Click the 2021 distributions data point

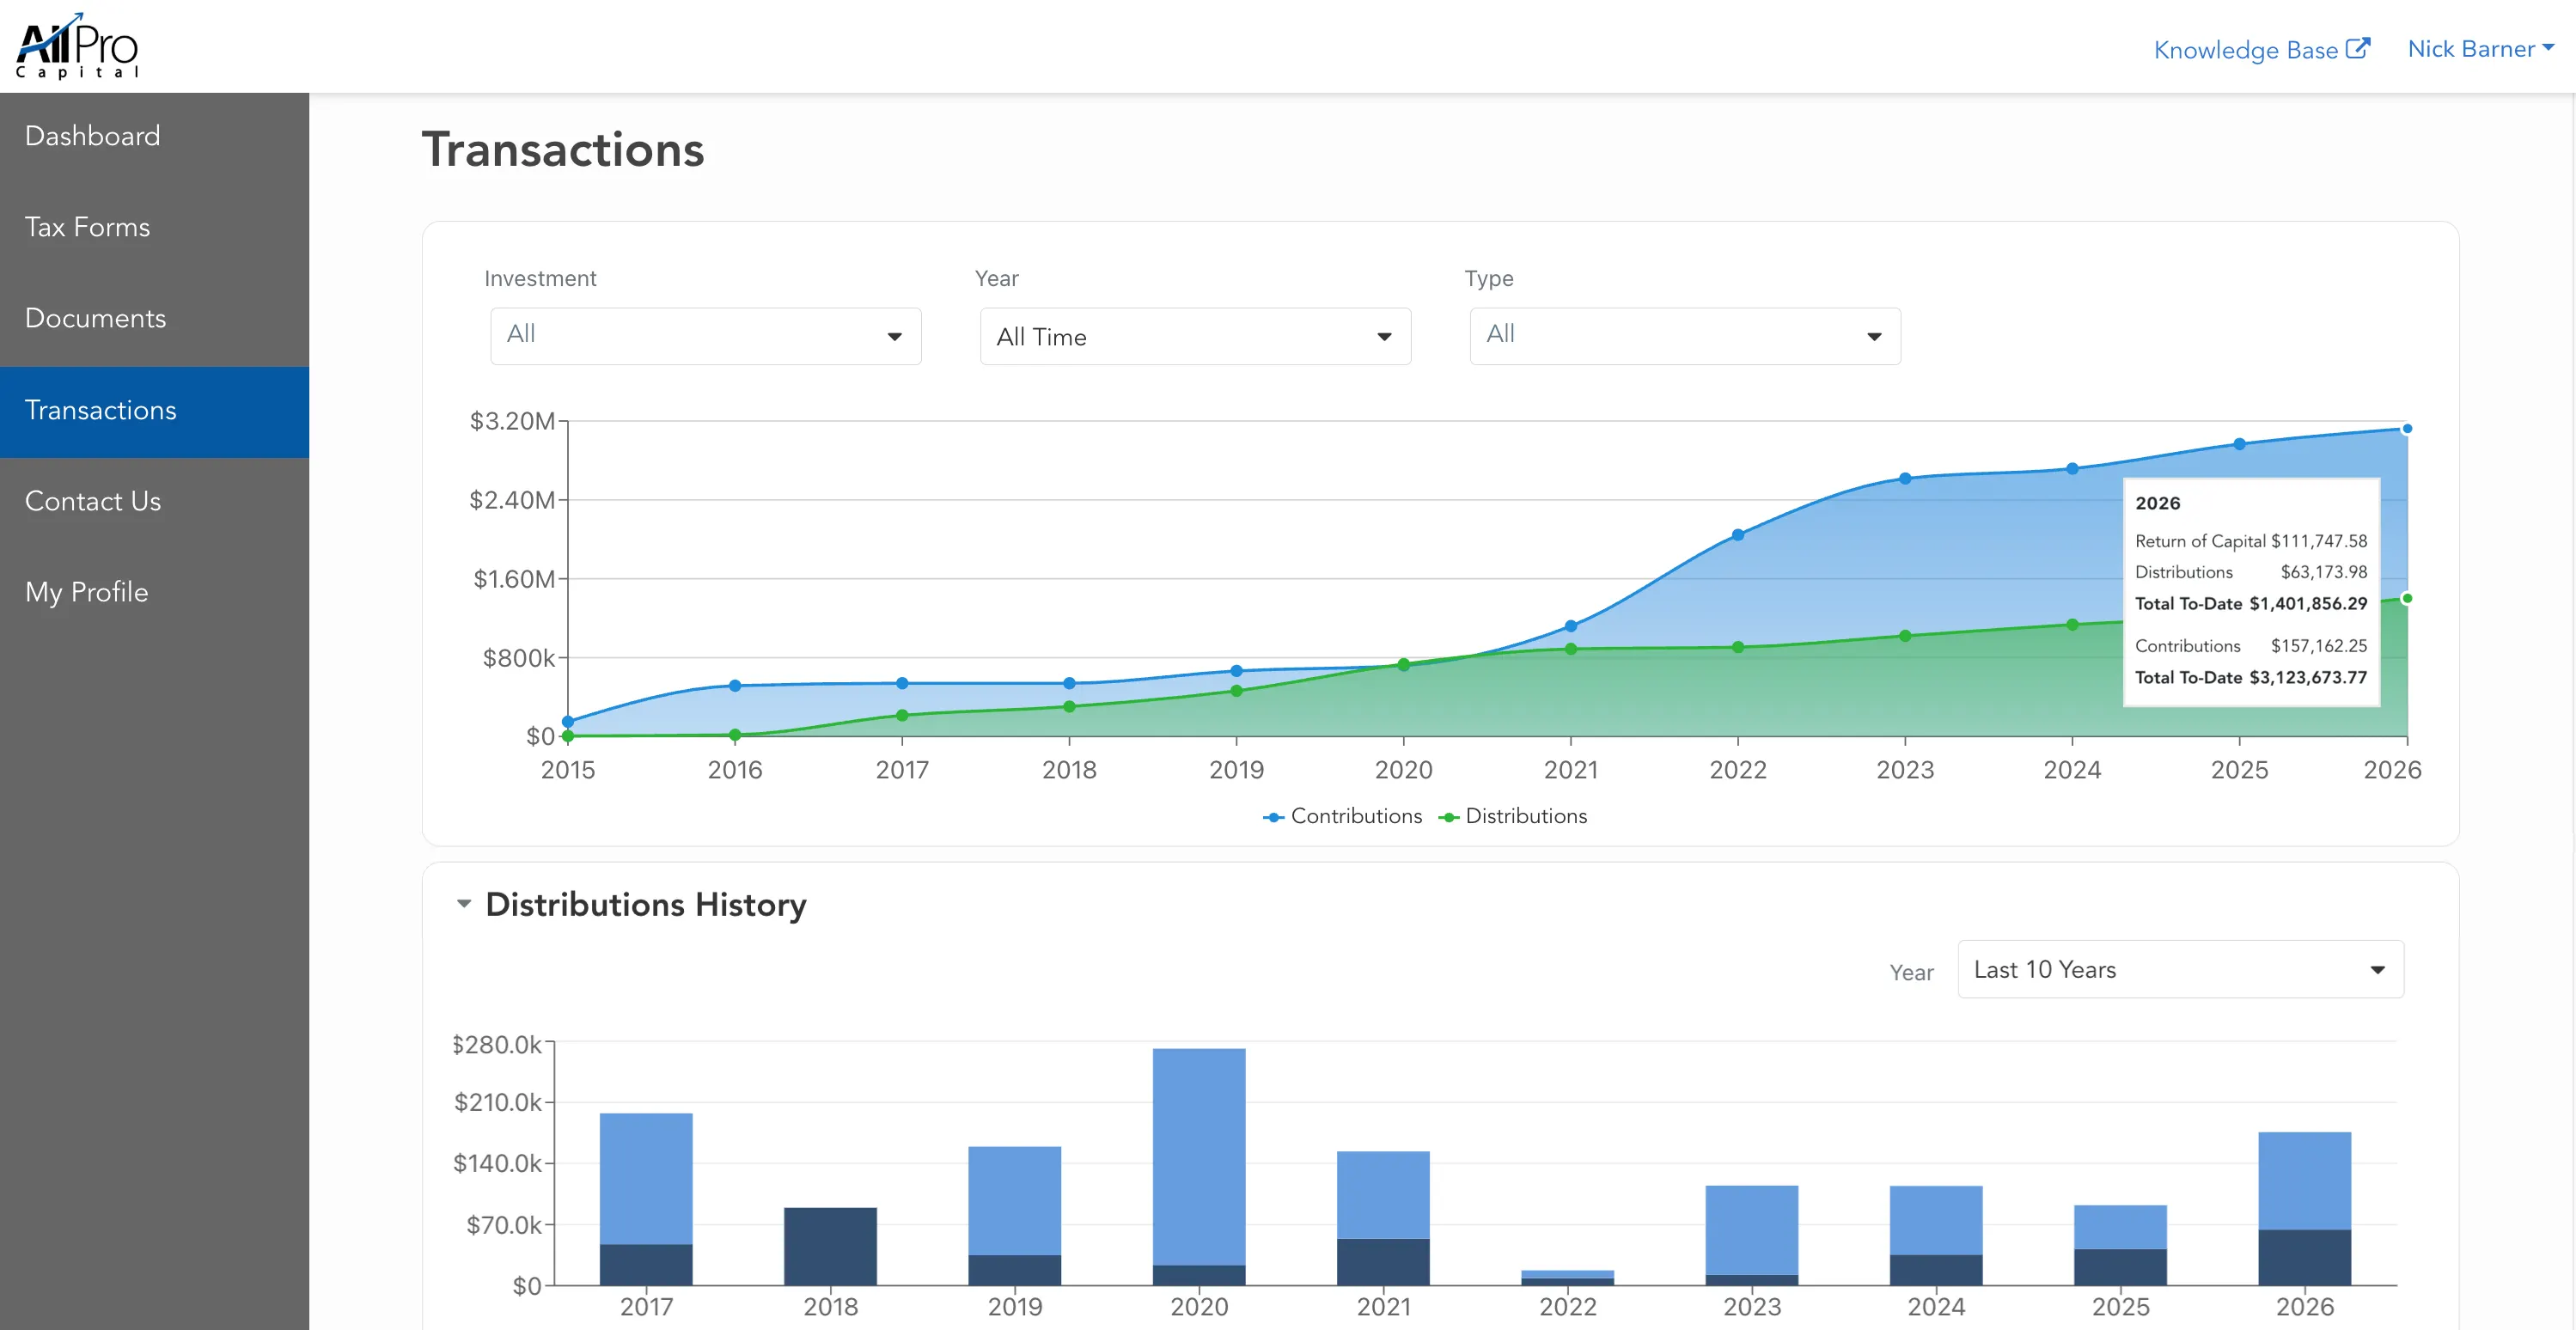[1571, 649]
